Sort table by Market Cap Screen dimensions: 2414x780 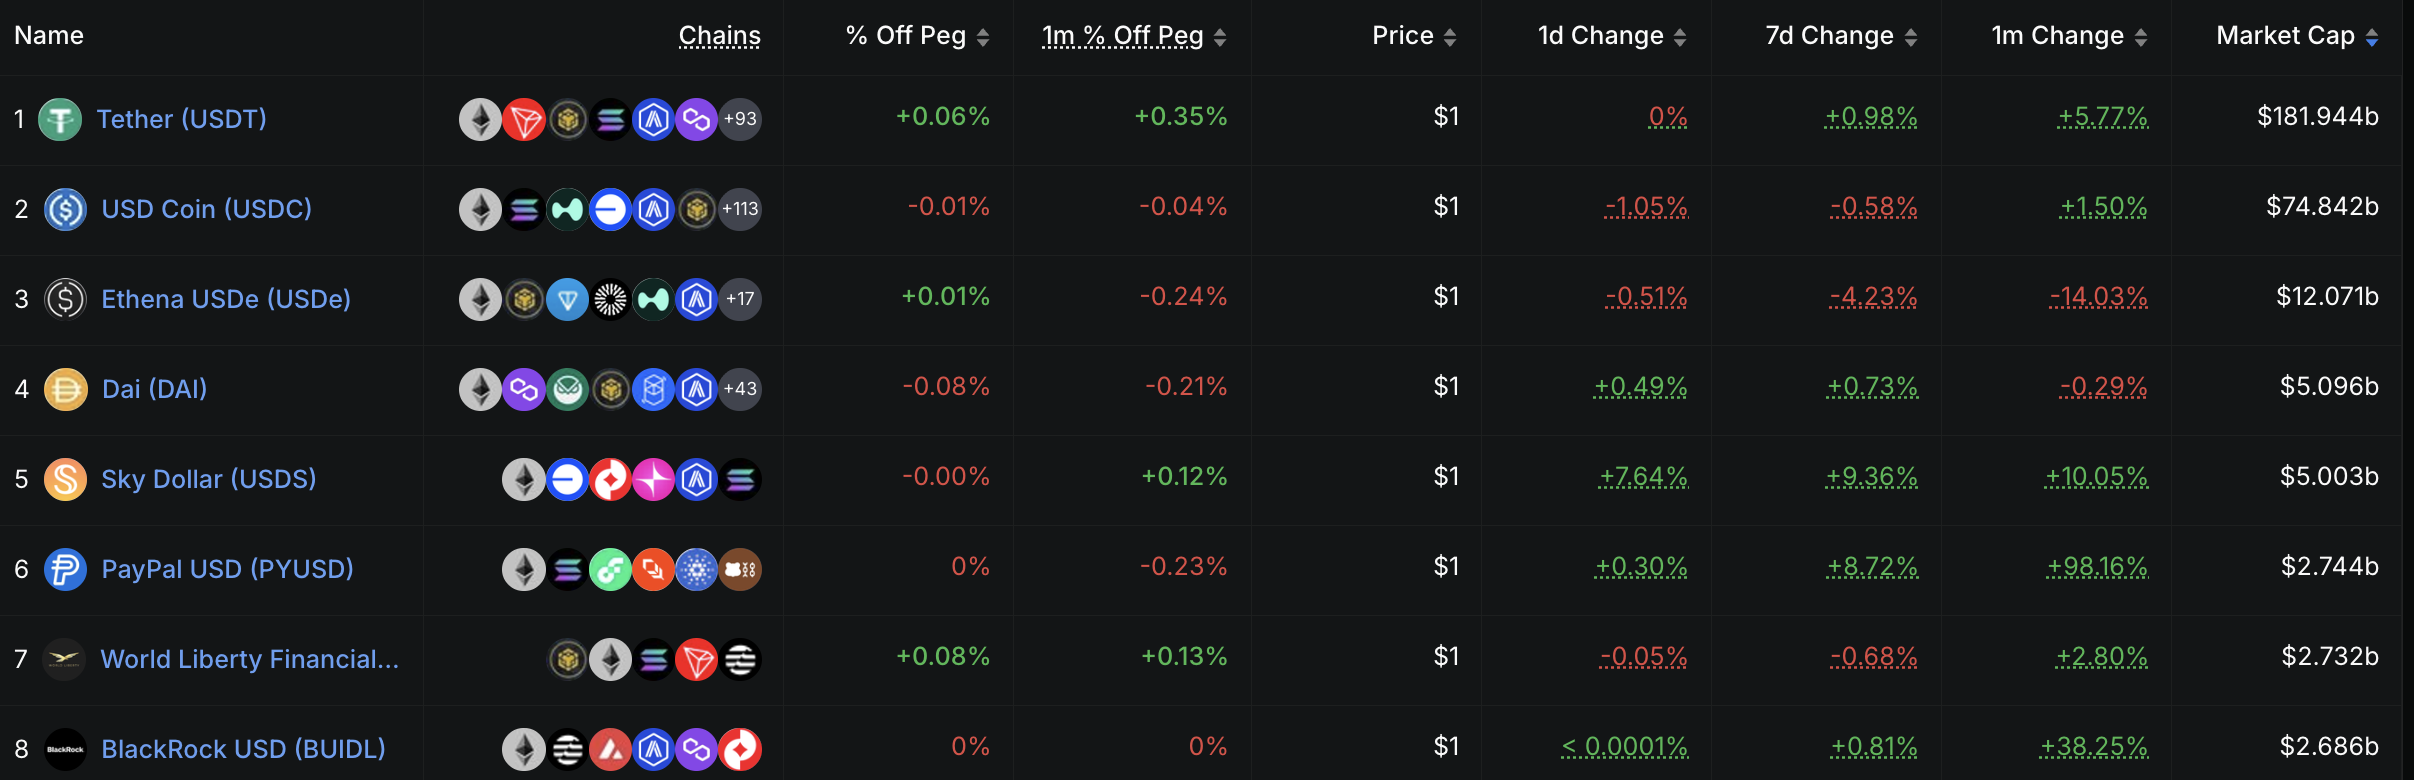[x=2296, y=36]
